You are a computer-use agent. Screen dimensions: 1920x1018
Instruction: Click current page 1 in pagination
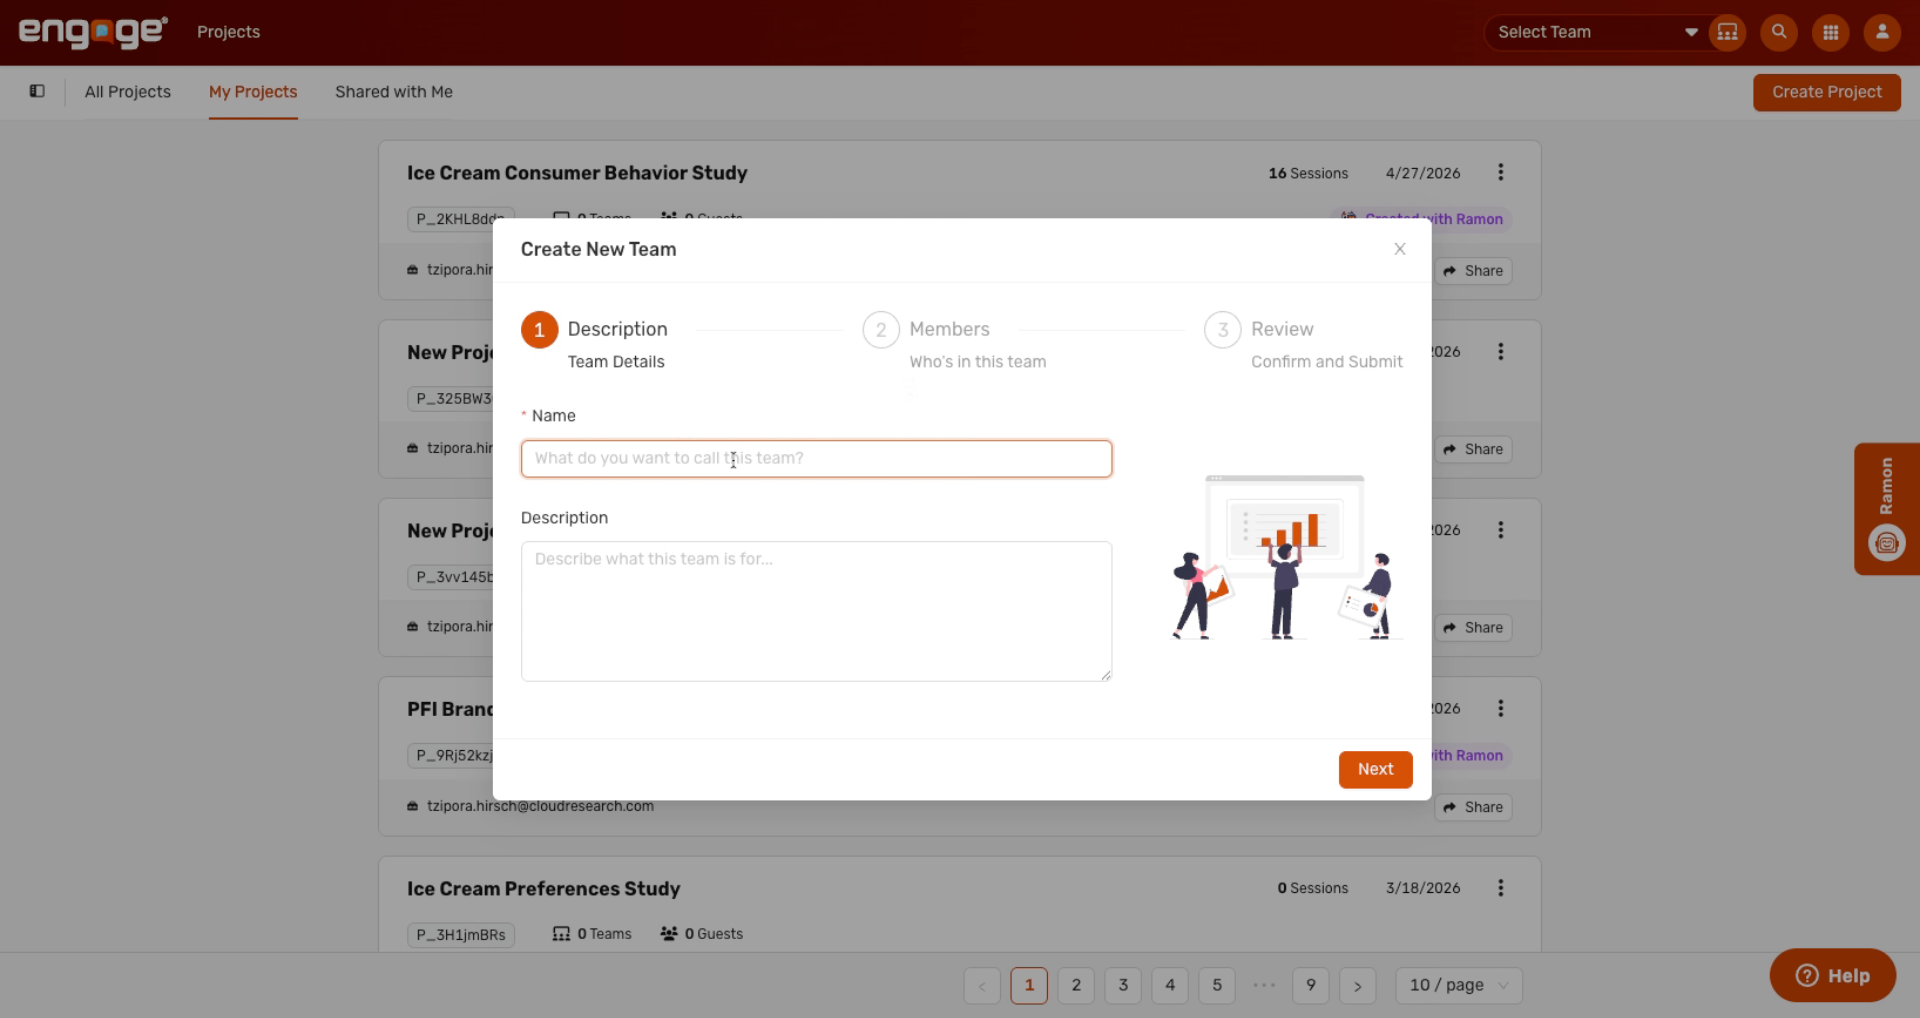point(1029,985)
